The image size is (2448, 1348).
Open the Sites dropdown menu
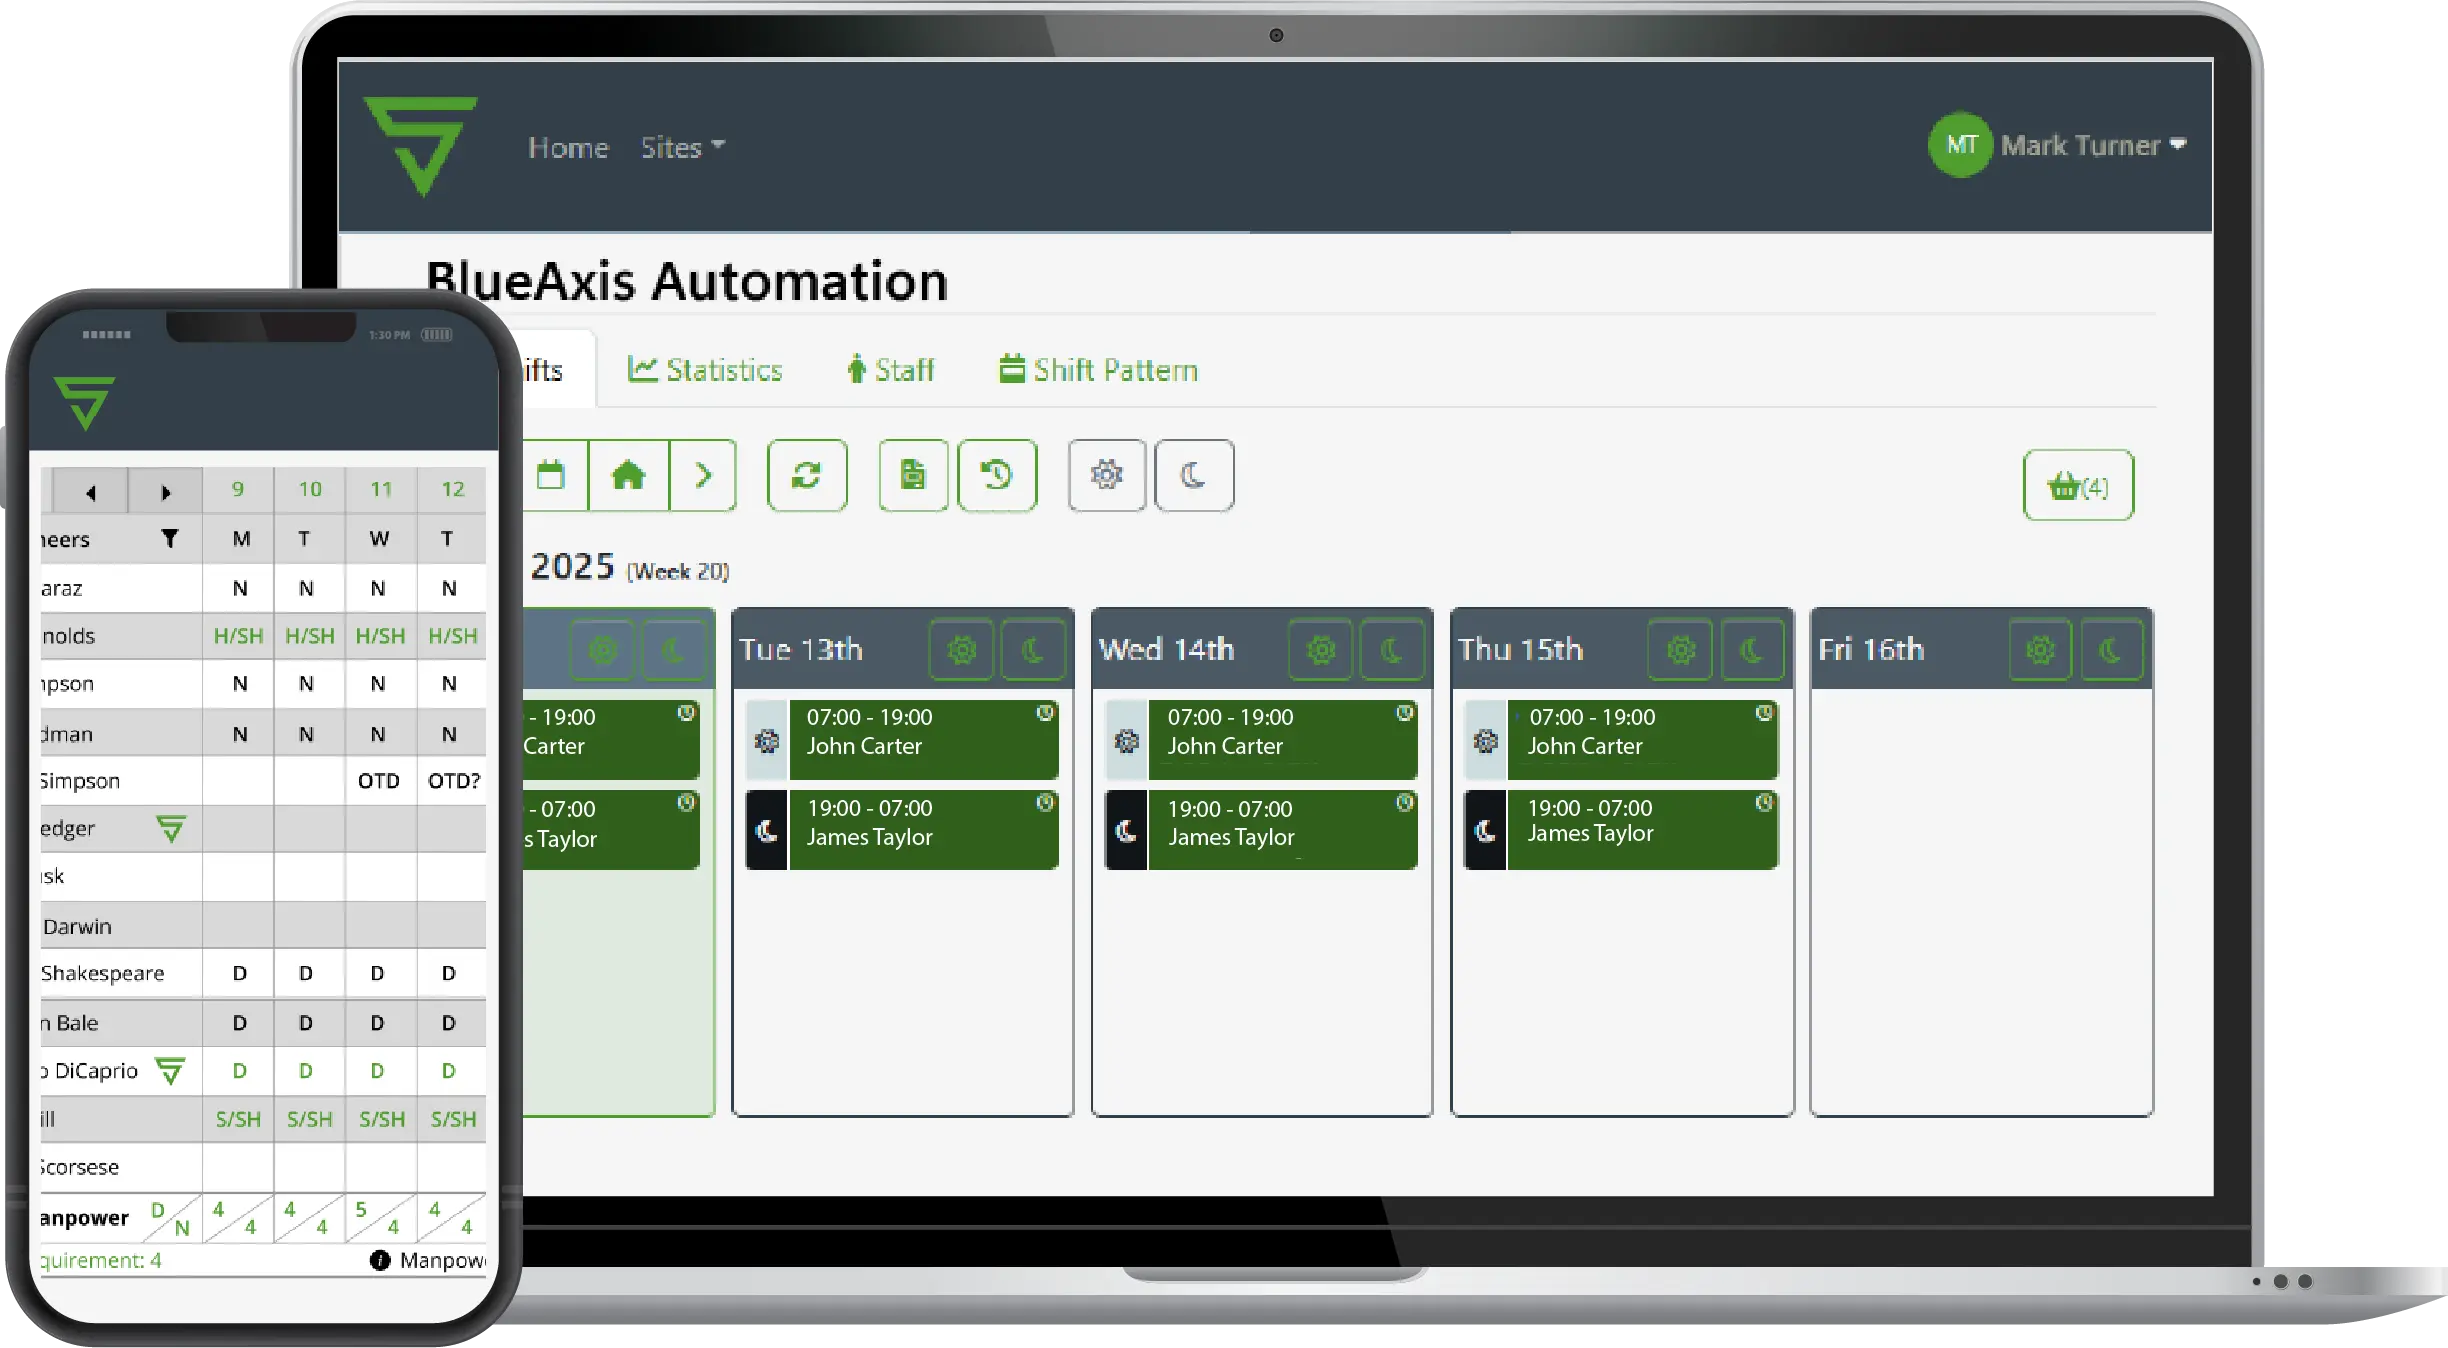coord(681,148)
